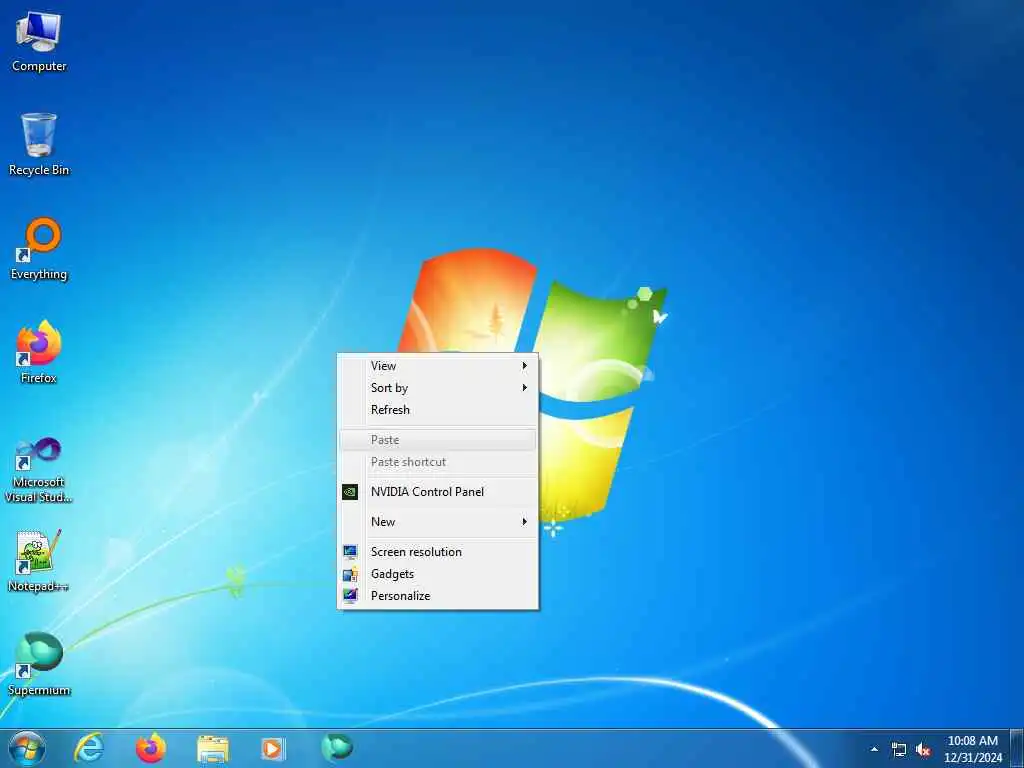Select the Everything search shortcut icon
Image resolution: width=1024 pixels, height=768 pixels.
point(39,249)
